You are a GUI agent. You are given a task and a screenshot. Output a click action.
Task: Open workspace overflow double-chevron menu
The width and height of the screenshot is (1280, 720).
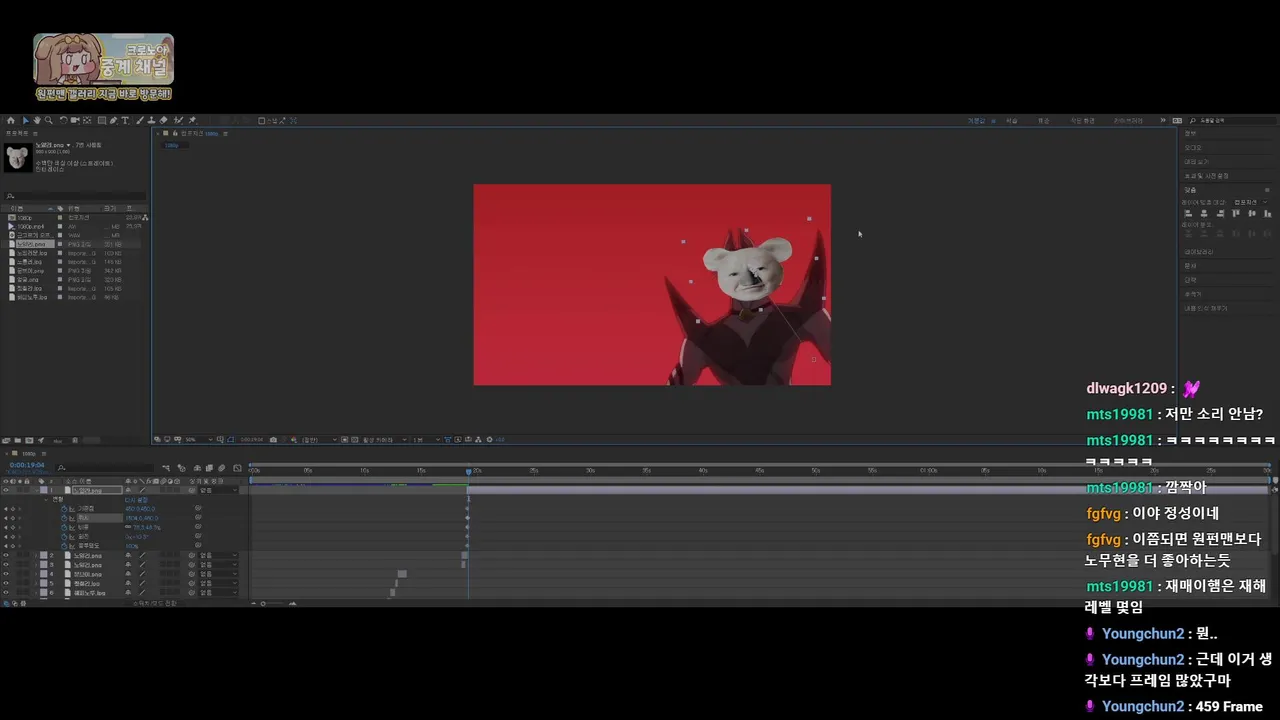coord(1163,120)
